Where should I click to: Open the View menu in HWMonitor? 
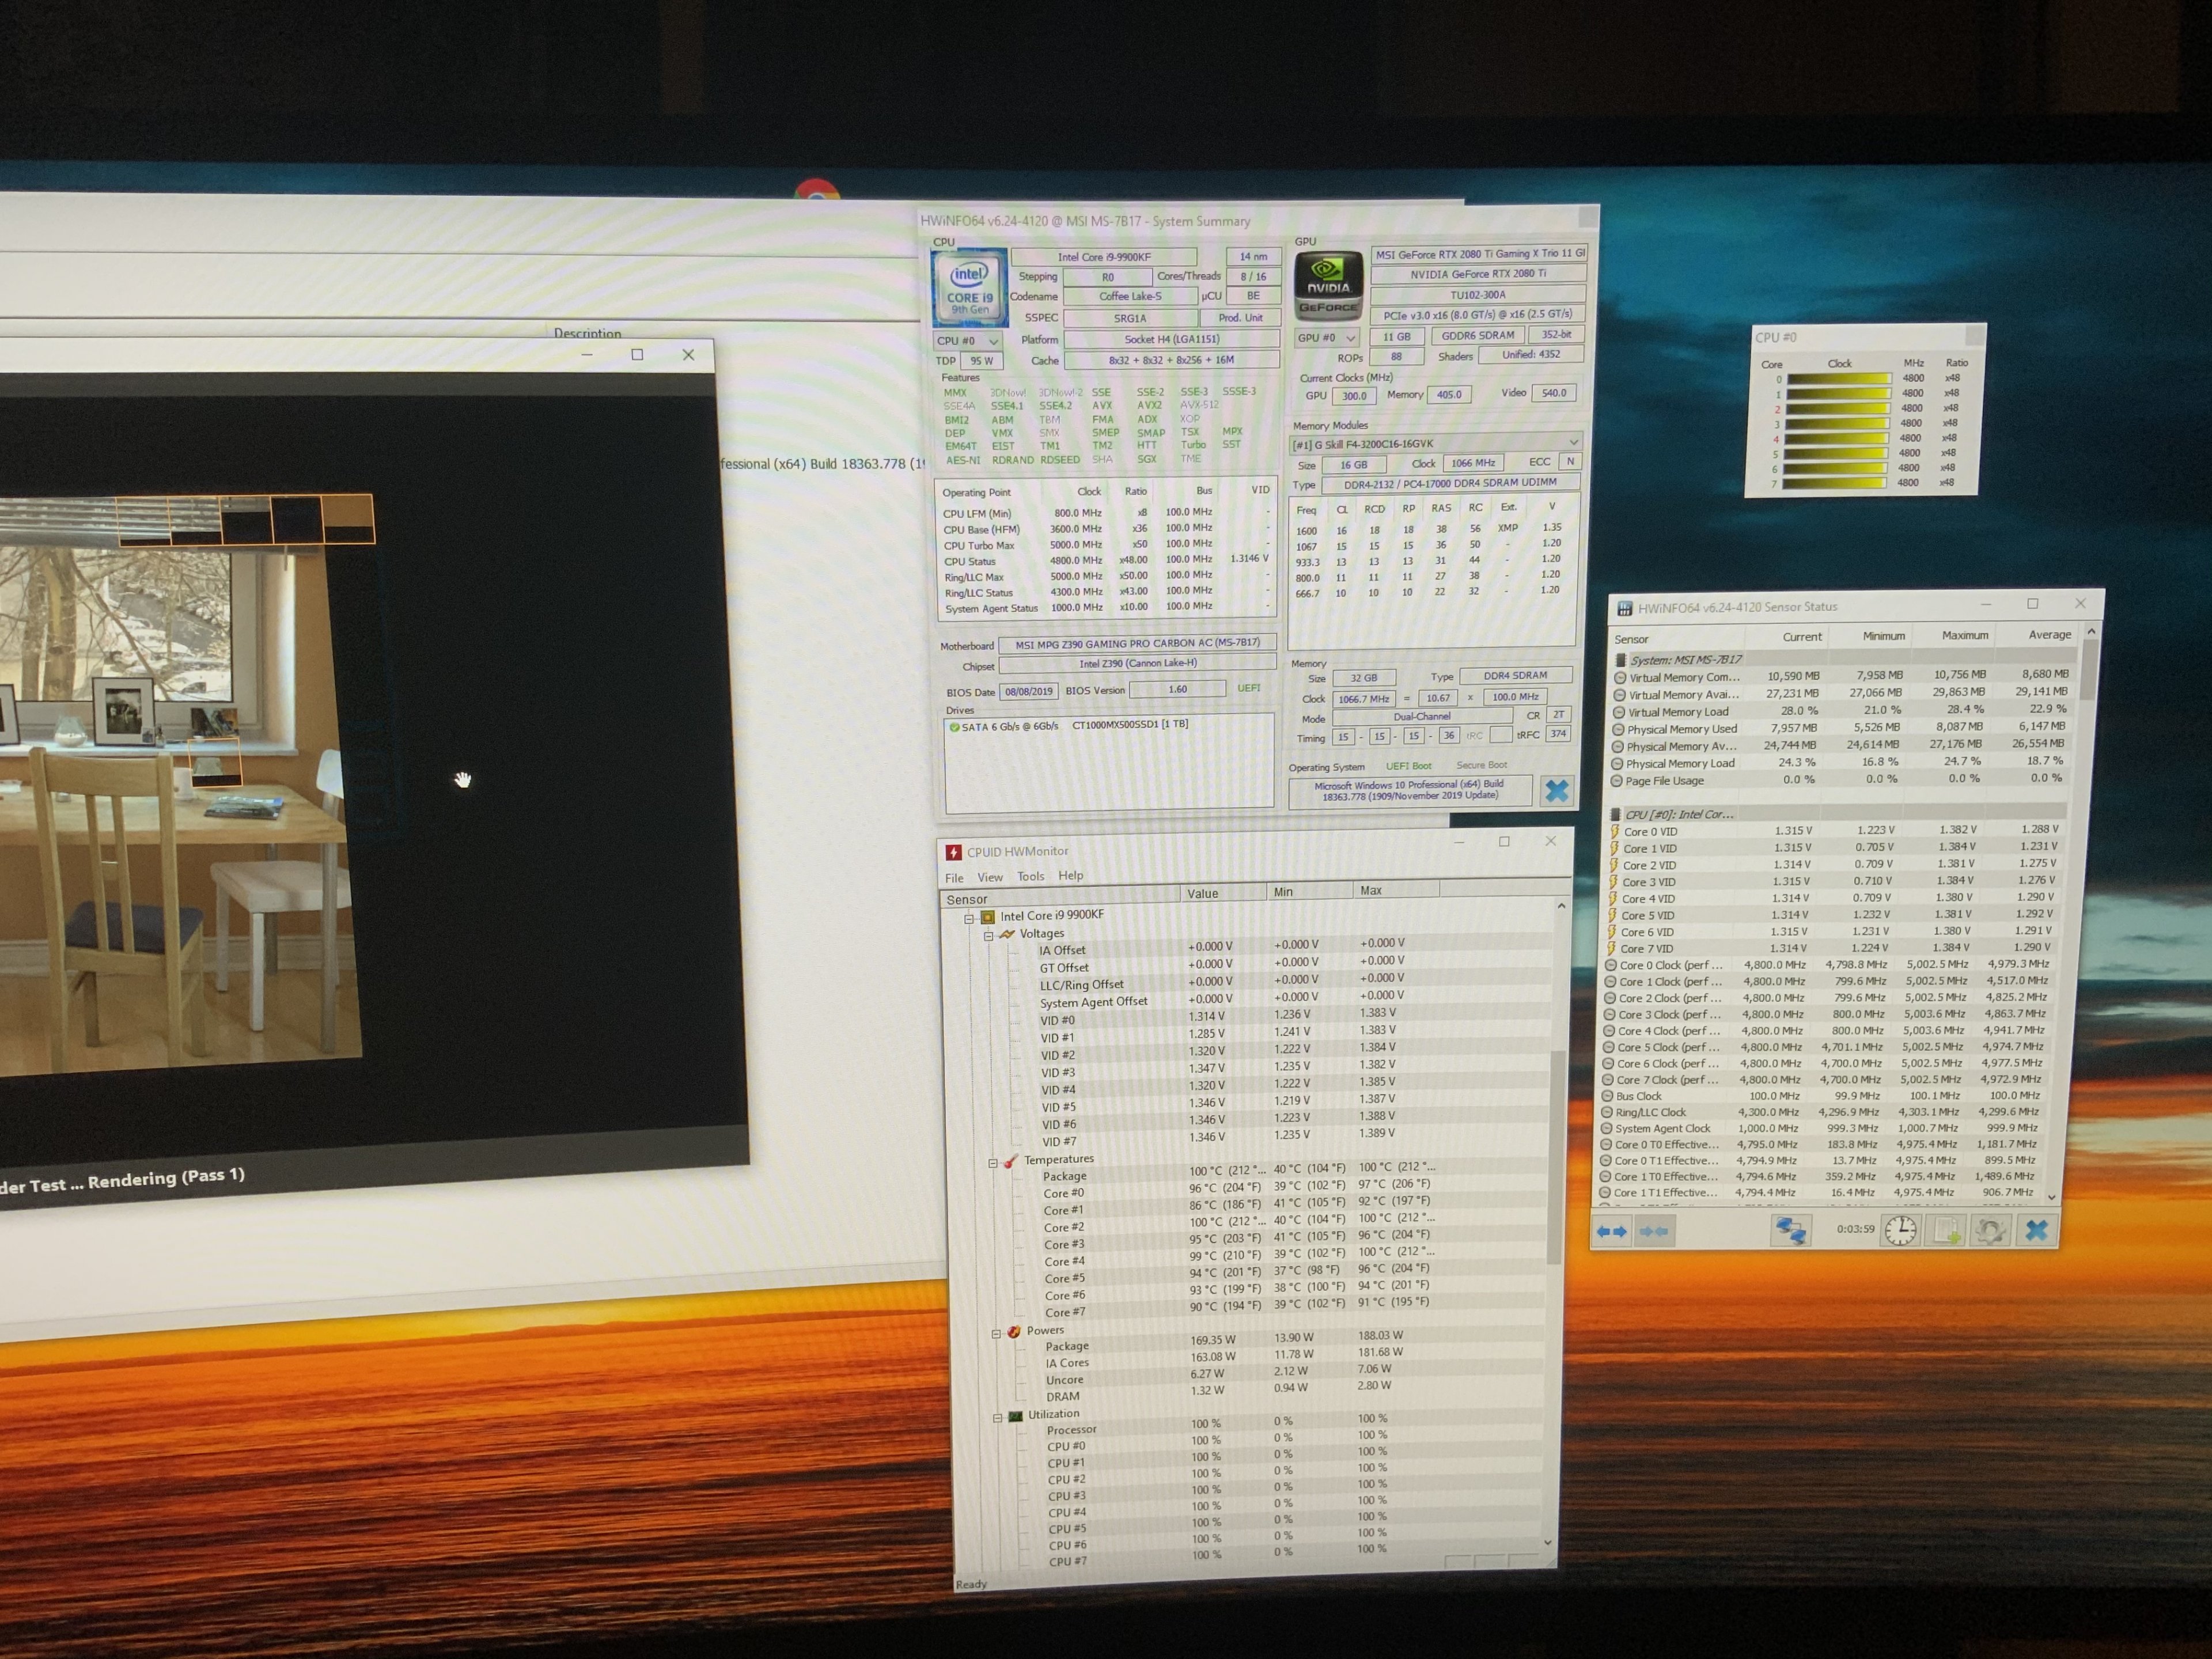(x=989, y=877)
